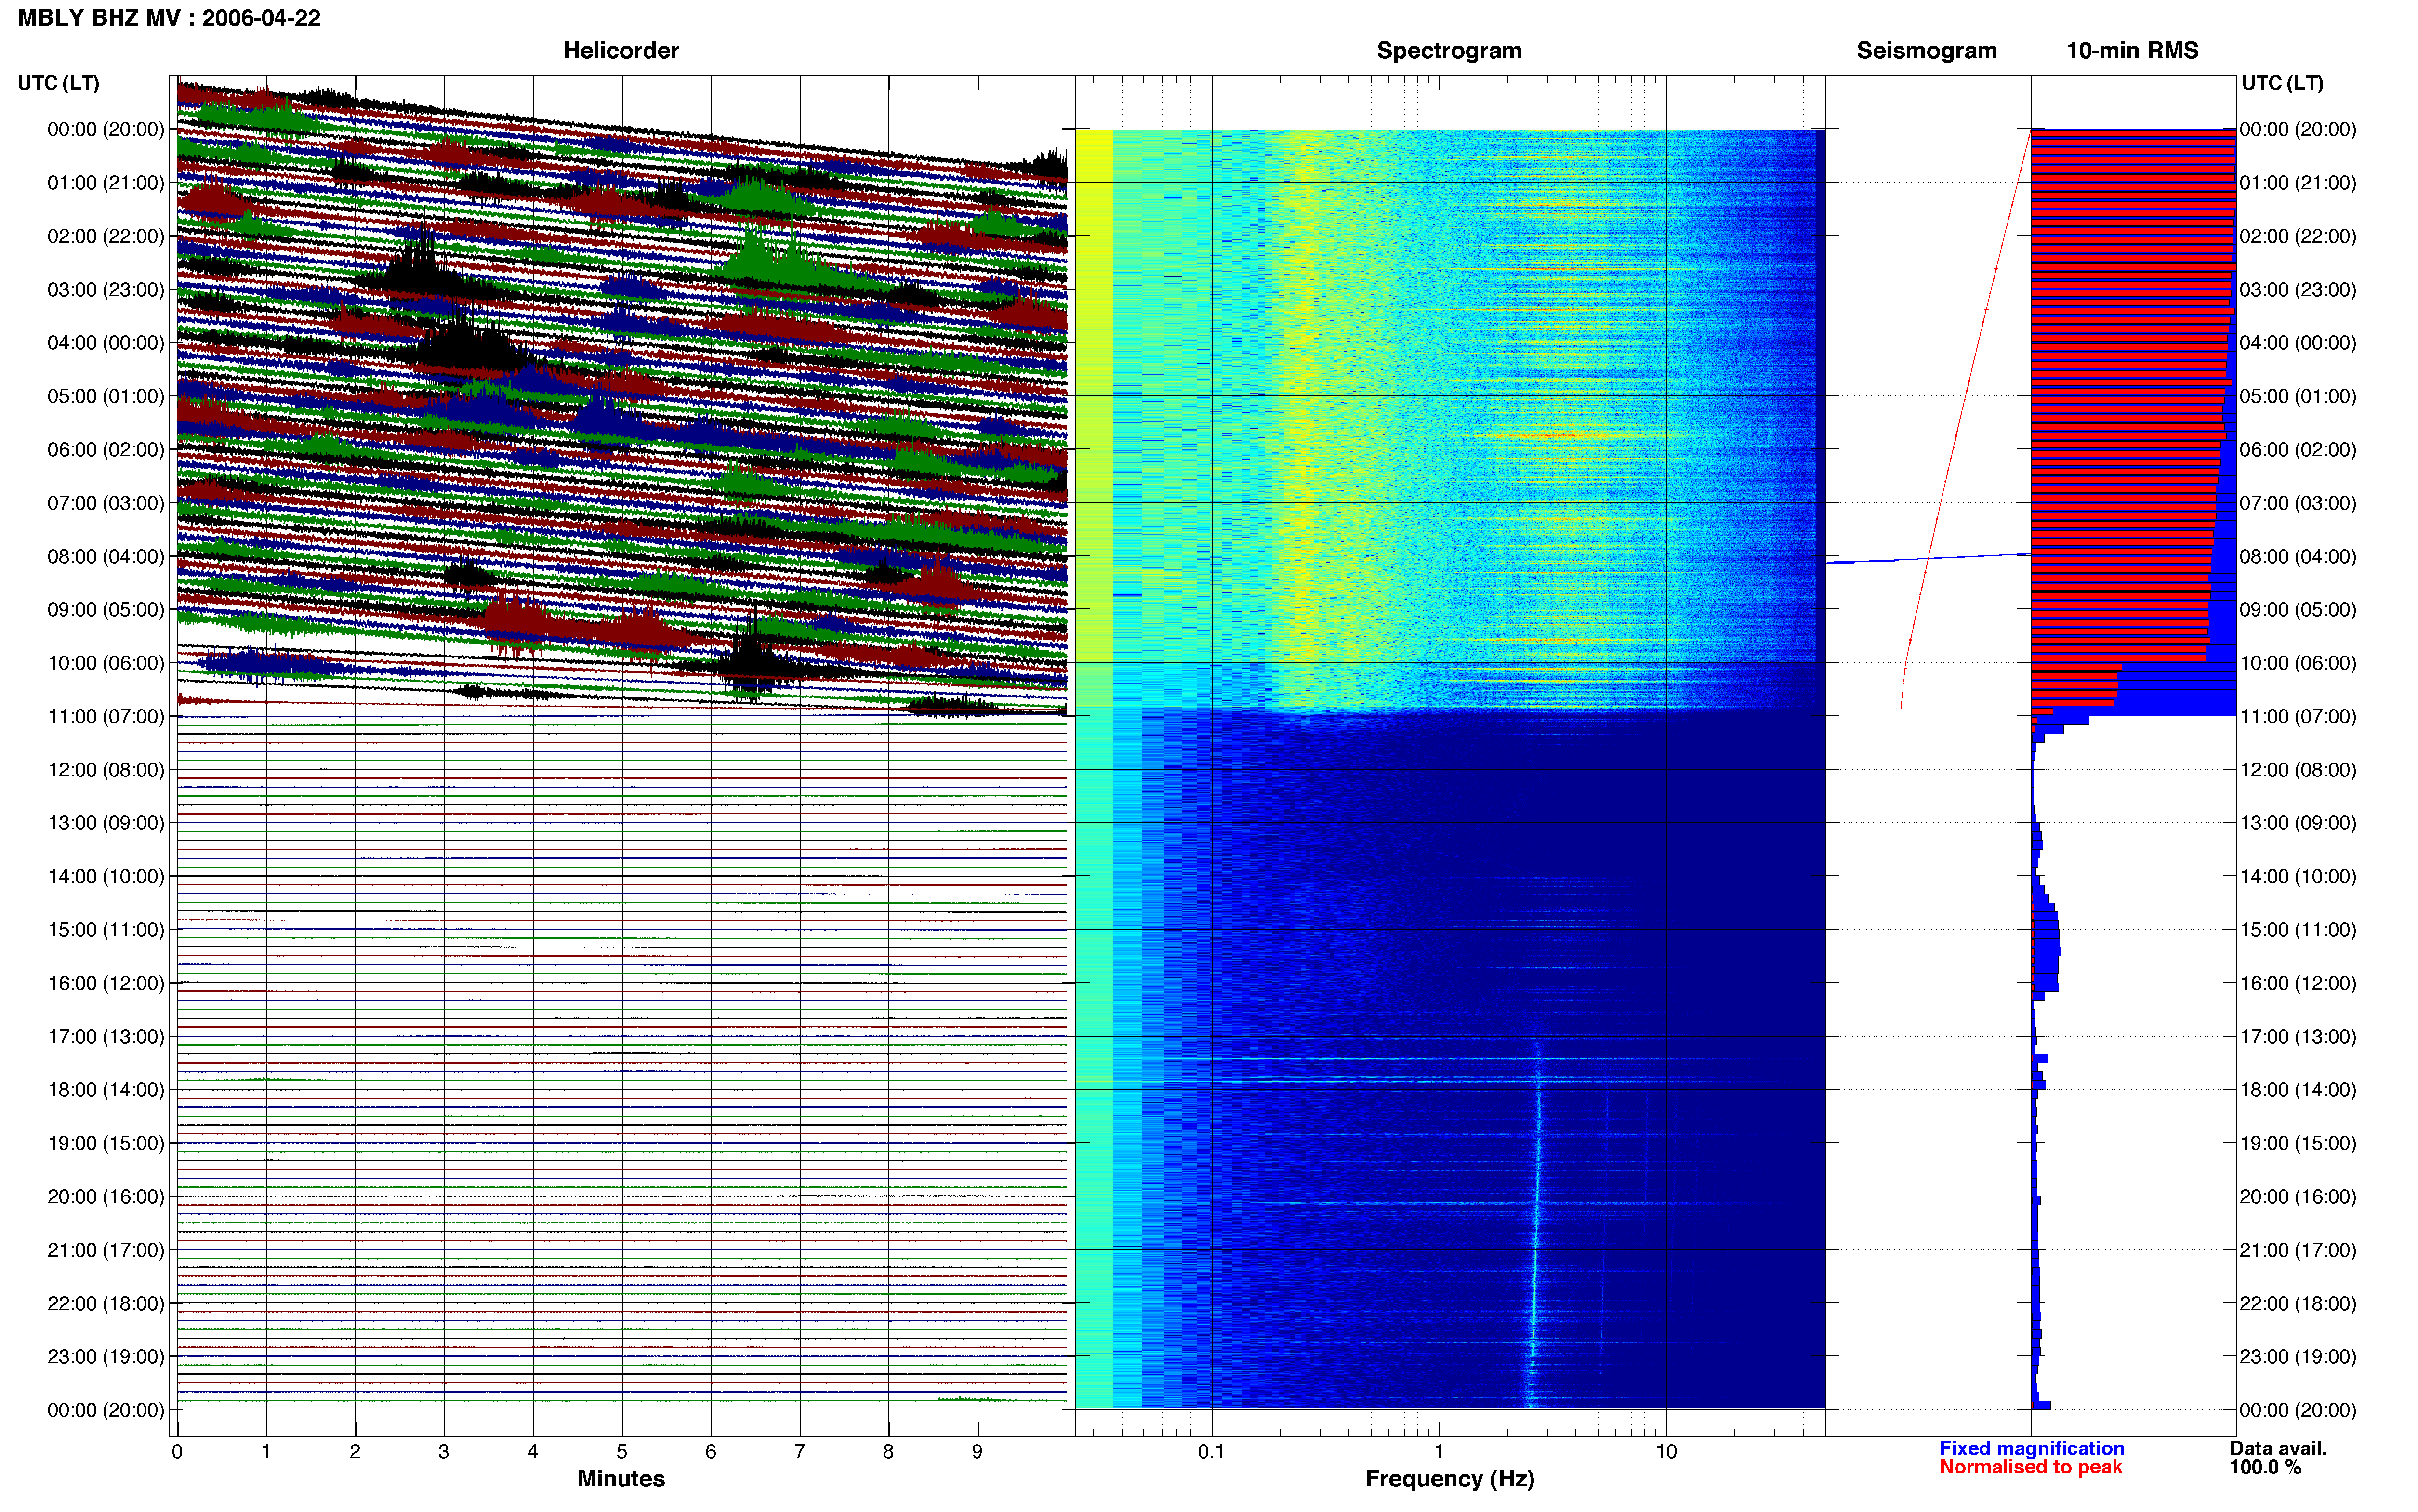Click the 'Data avail.' label
The width and height of the screenshot is (2418, 1512).
coord(2278,1448)
